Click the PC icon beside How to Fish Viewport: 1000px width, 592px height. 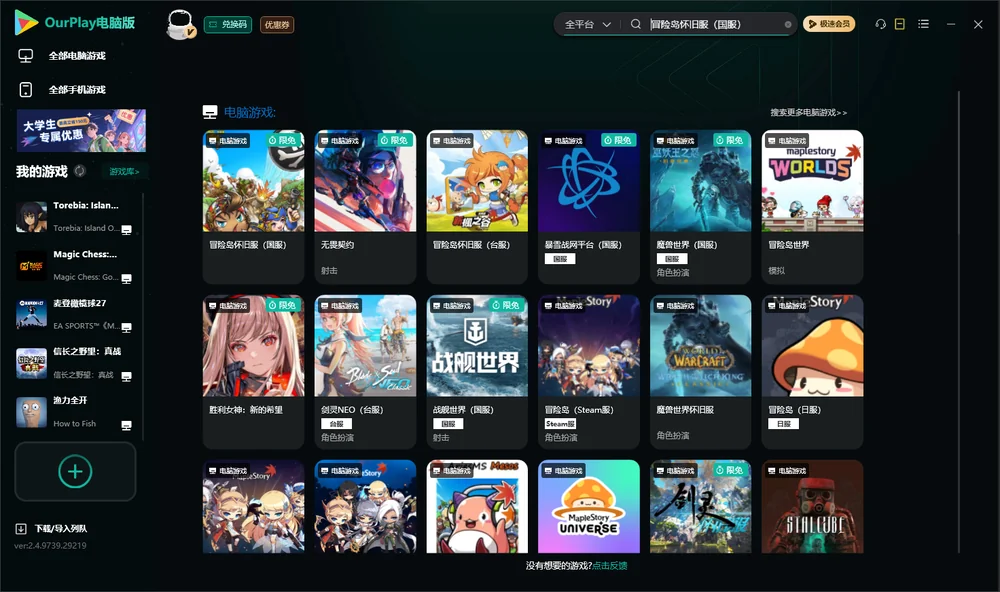(x=126, y=426)
